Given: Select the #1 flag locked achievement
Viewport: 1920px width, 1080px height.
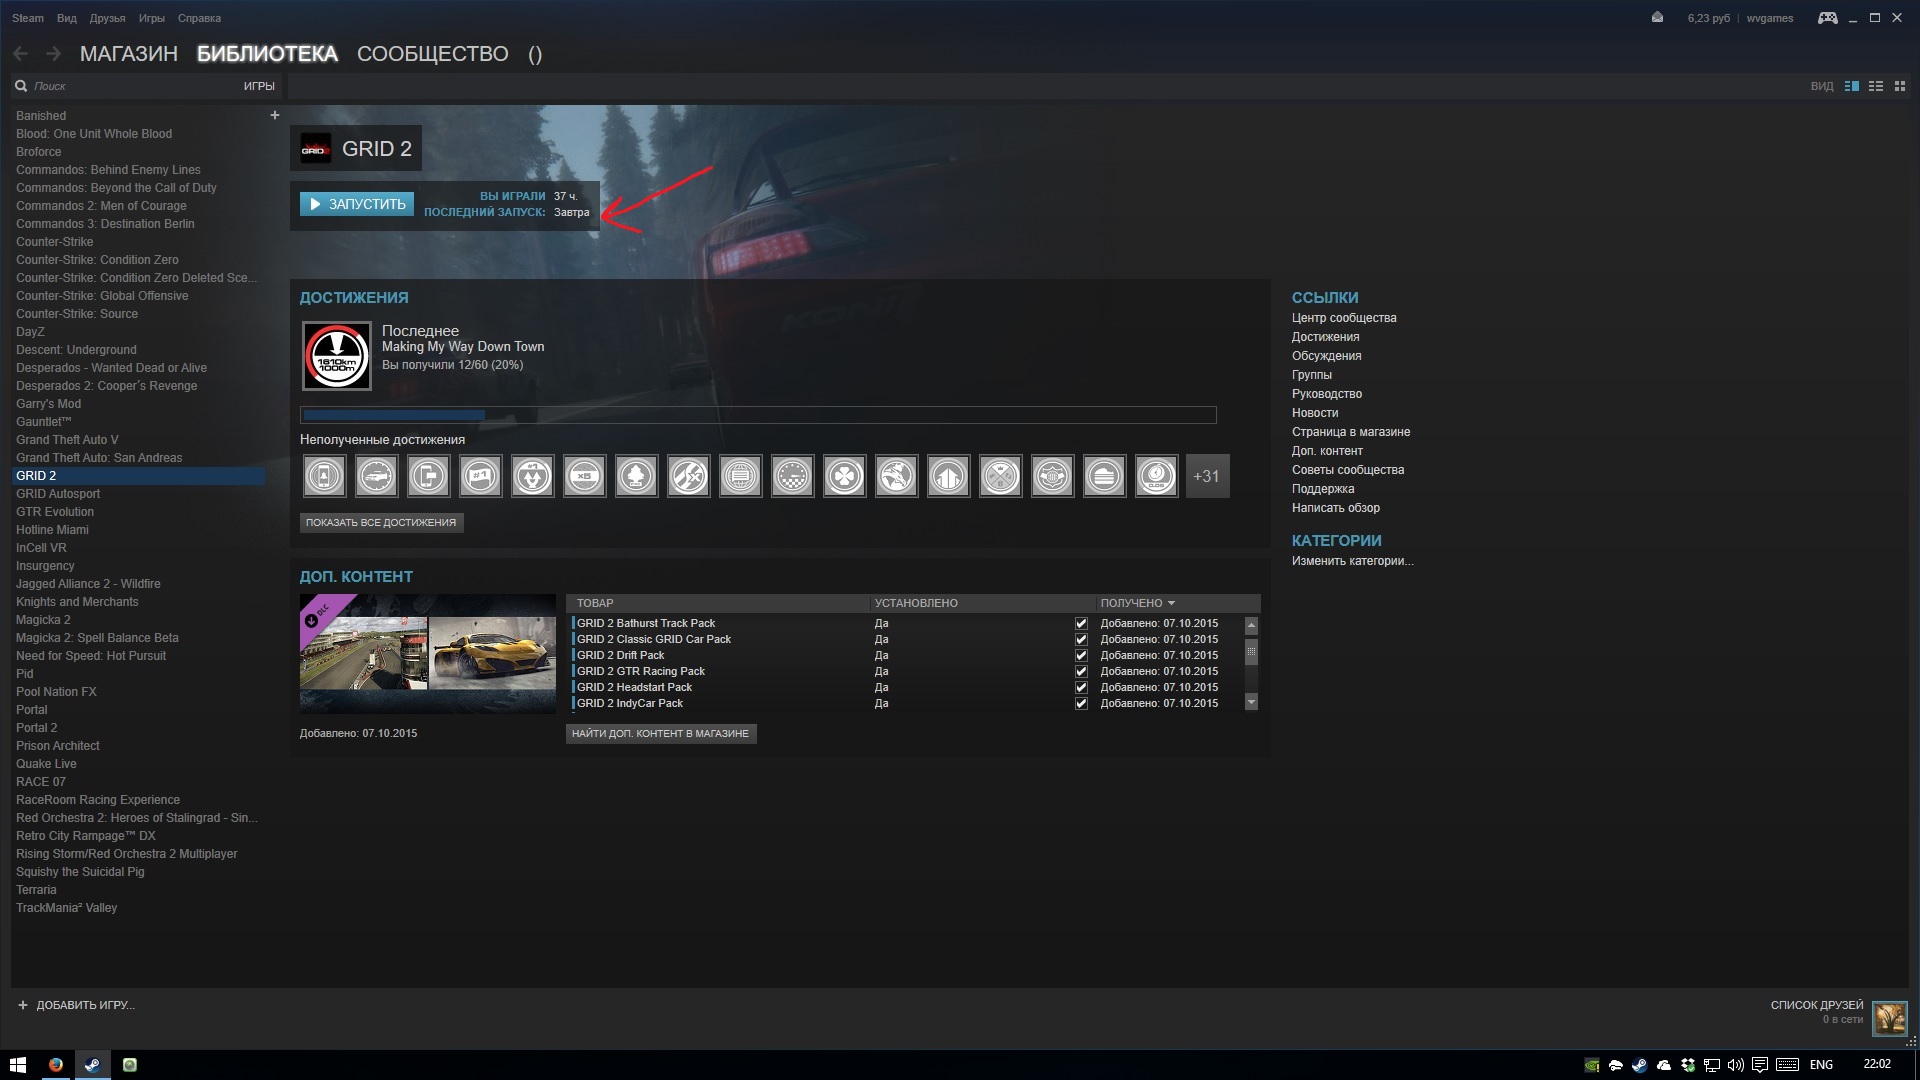Looking at the screenshot, I should (x=480, y=476).
